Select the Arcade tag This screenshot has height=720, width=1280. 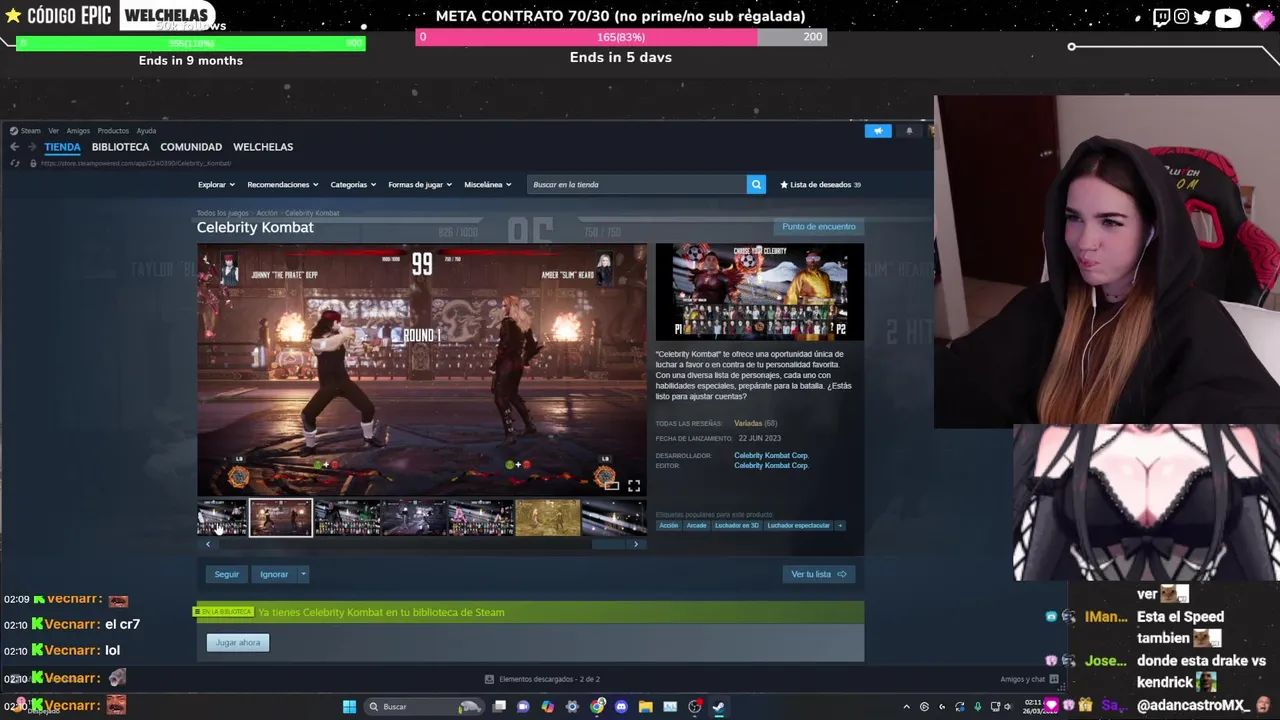tap(696, 525)
